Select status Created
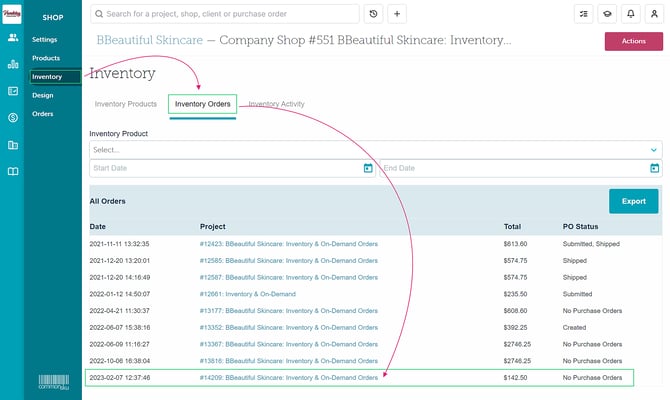The width and height of the screenshot is (670, 400). [x=574, y=328]
